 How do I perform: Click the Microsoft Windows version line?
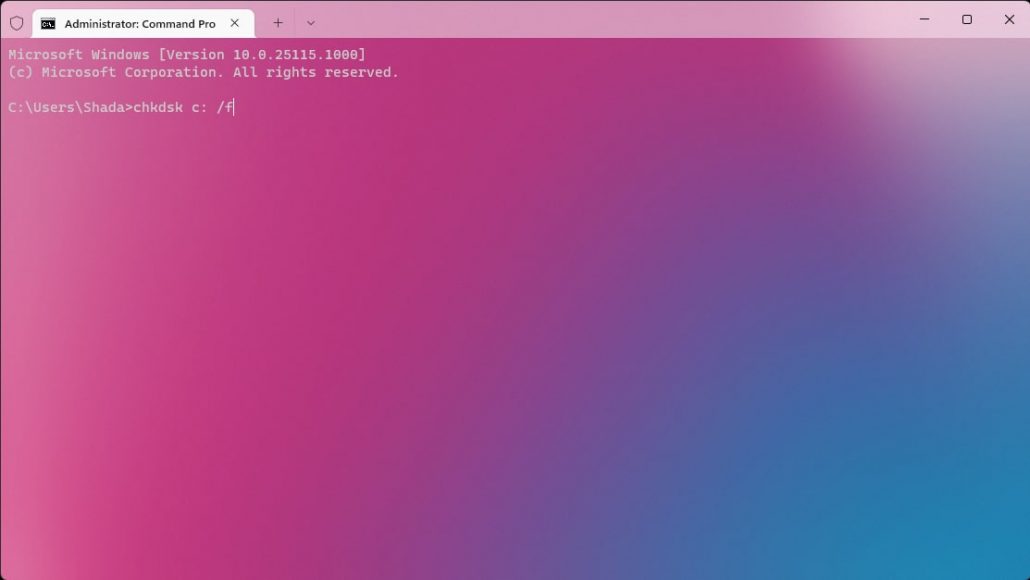pyautogui.click(x=187, y=54)
